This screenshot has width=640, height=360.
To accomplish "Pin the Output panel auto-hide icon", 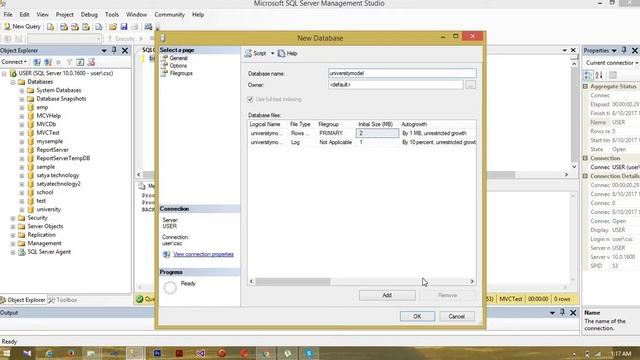I will tap(562, 313).
